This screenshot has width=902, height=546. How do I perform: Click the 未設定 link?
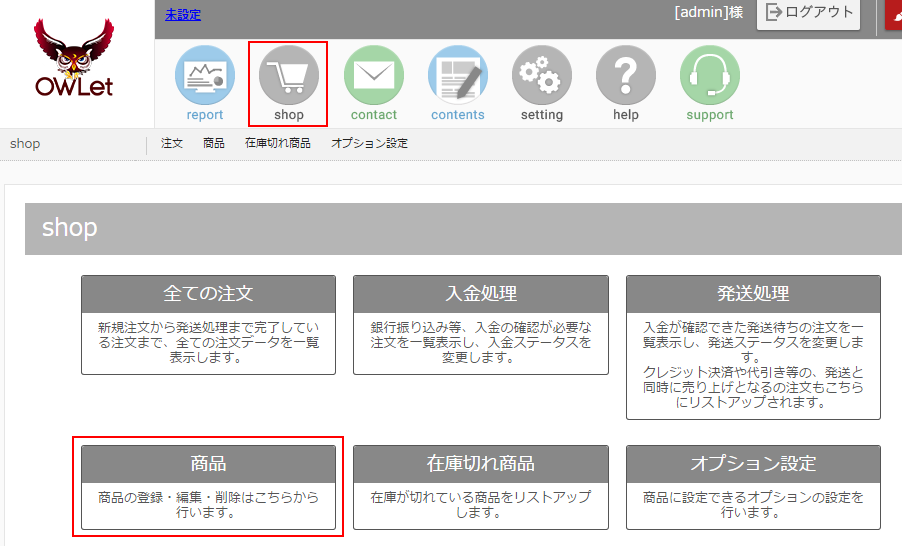click(x=183, y=15)
